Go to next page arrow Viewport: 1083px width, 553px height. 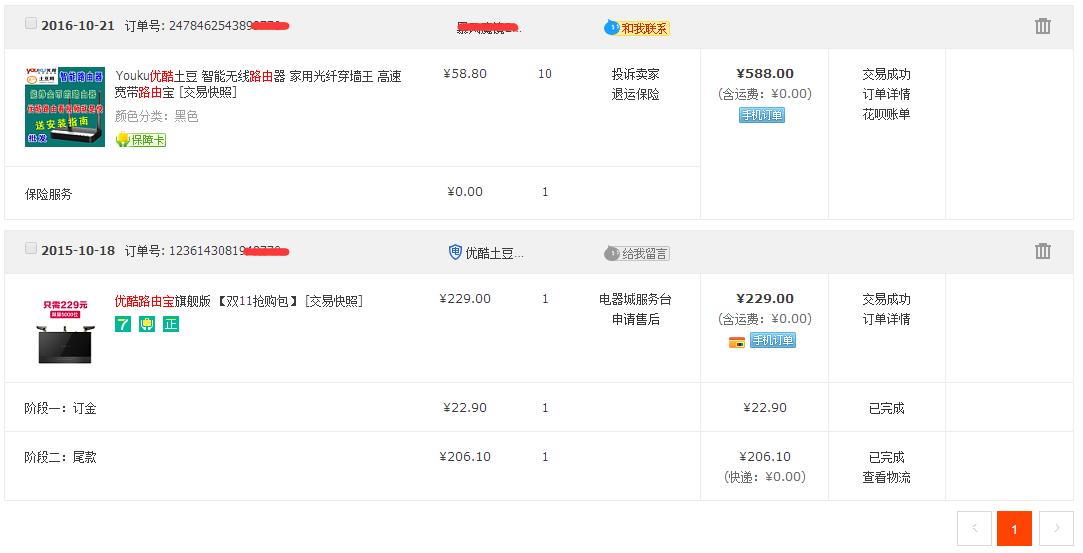tap(1056, 528)
